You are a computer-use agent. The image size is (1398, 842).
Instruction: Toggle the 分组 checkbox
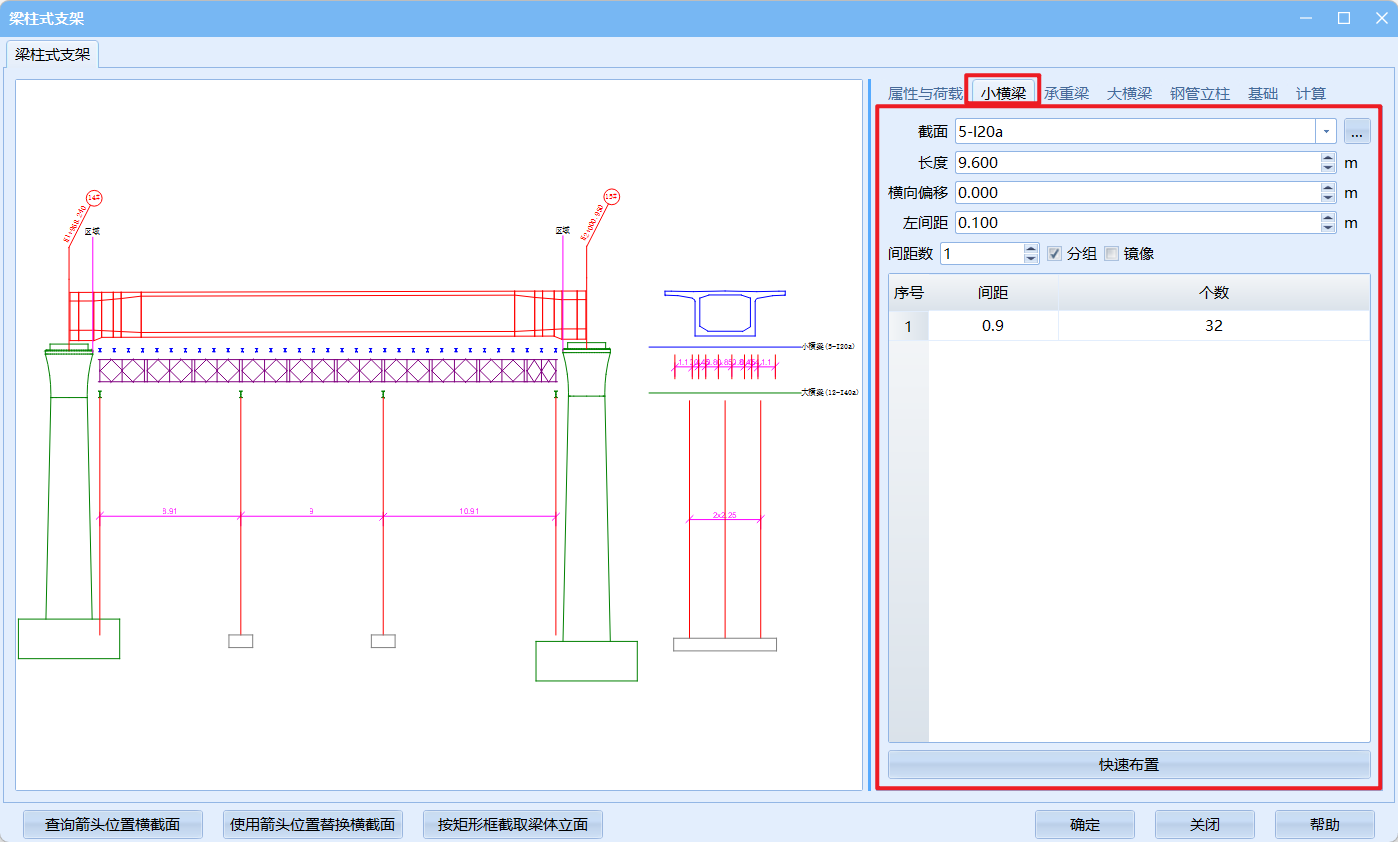pos(1054,254)
